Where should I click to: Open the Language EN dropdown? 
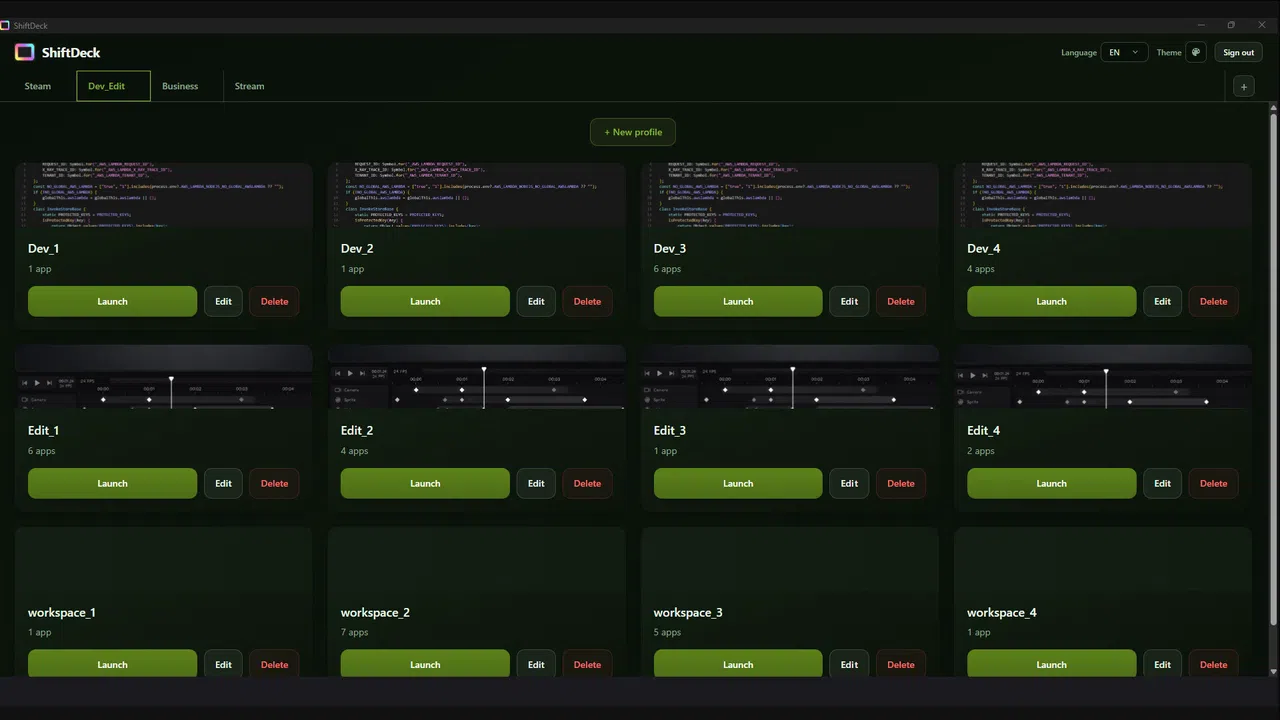(x=1124, y=52)
